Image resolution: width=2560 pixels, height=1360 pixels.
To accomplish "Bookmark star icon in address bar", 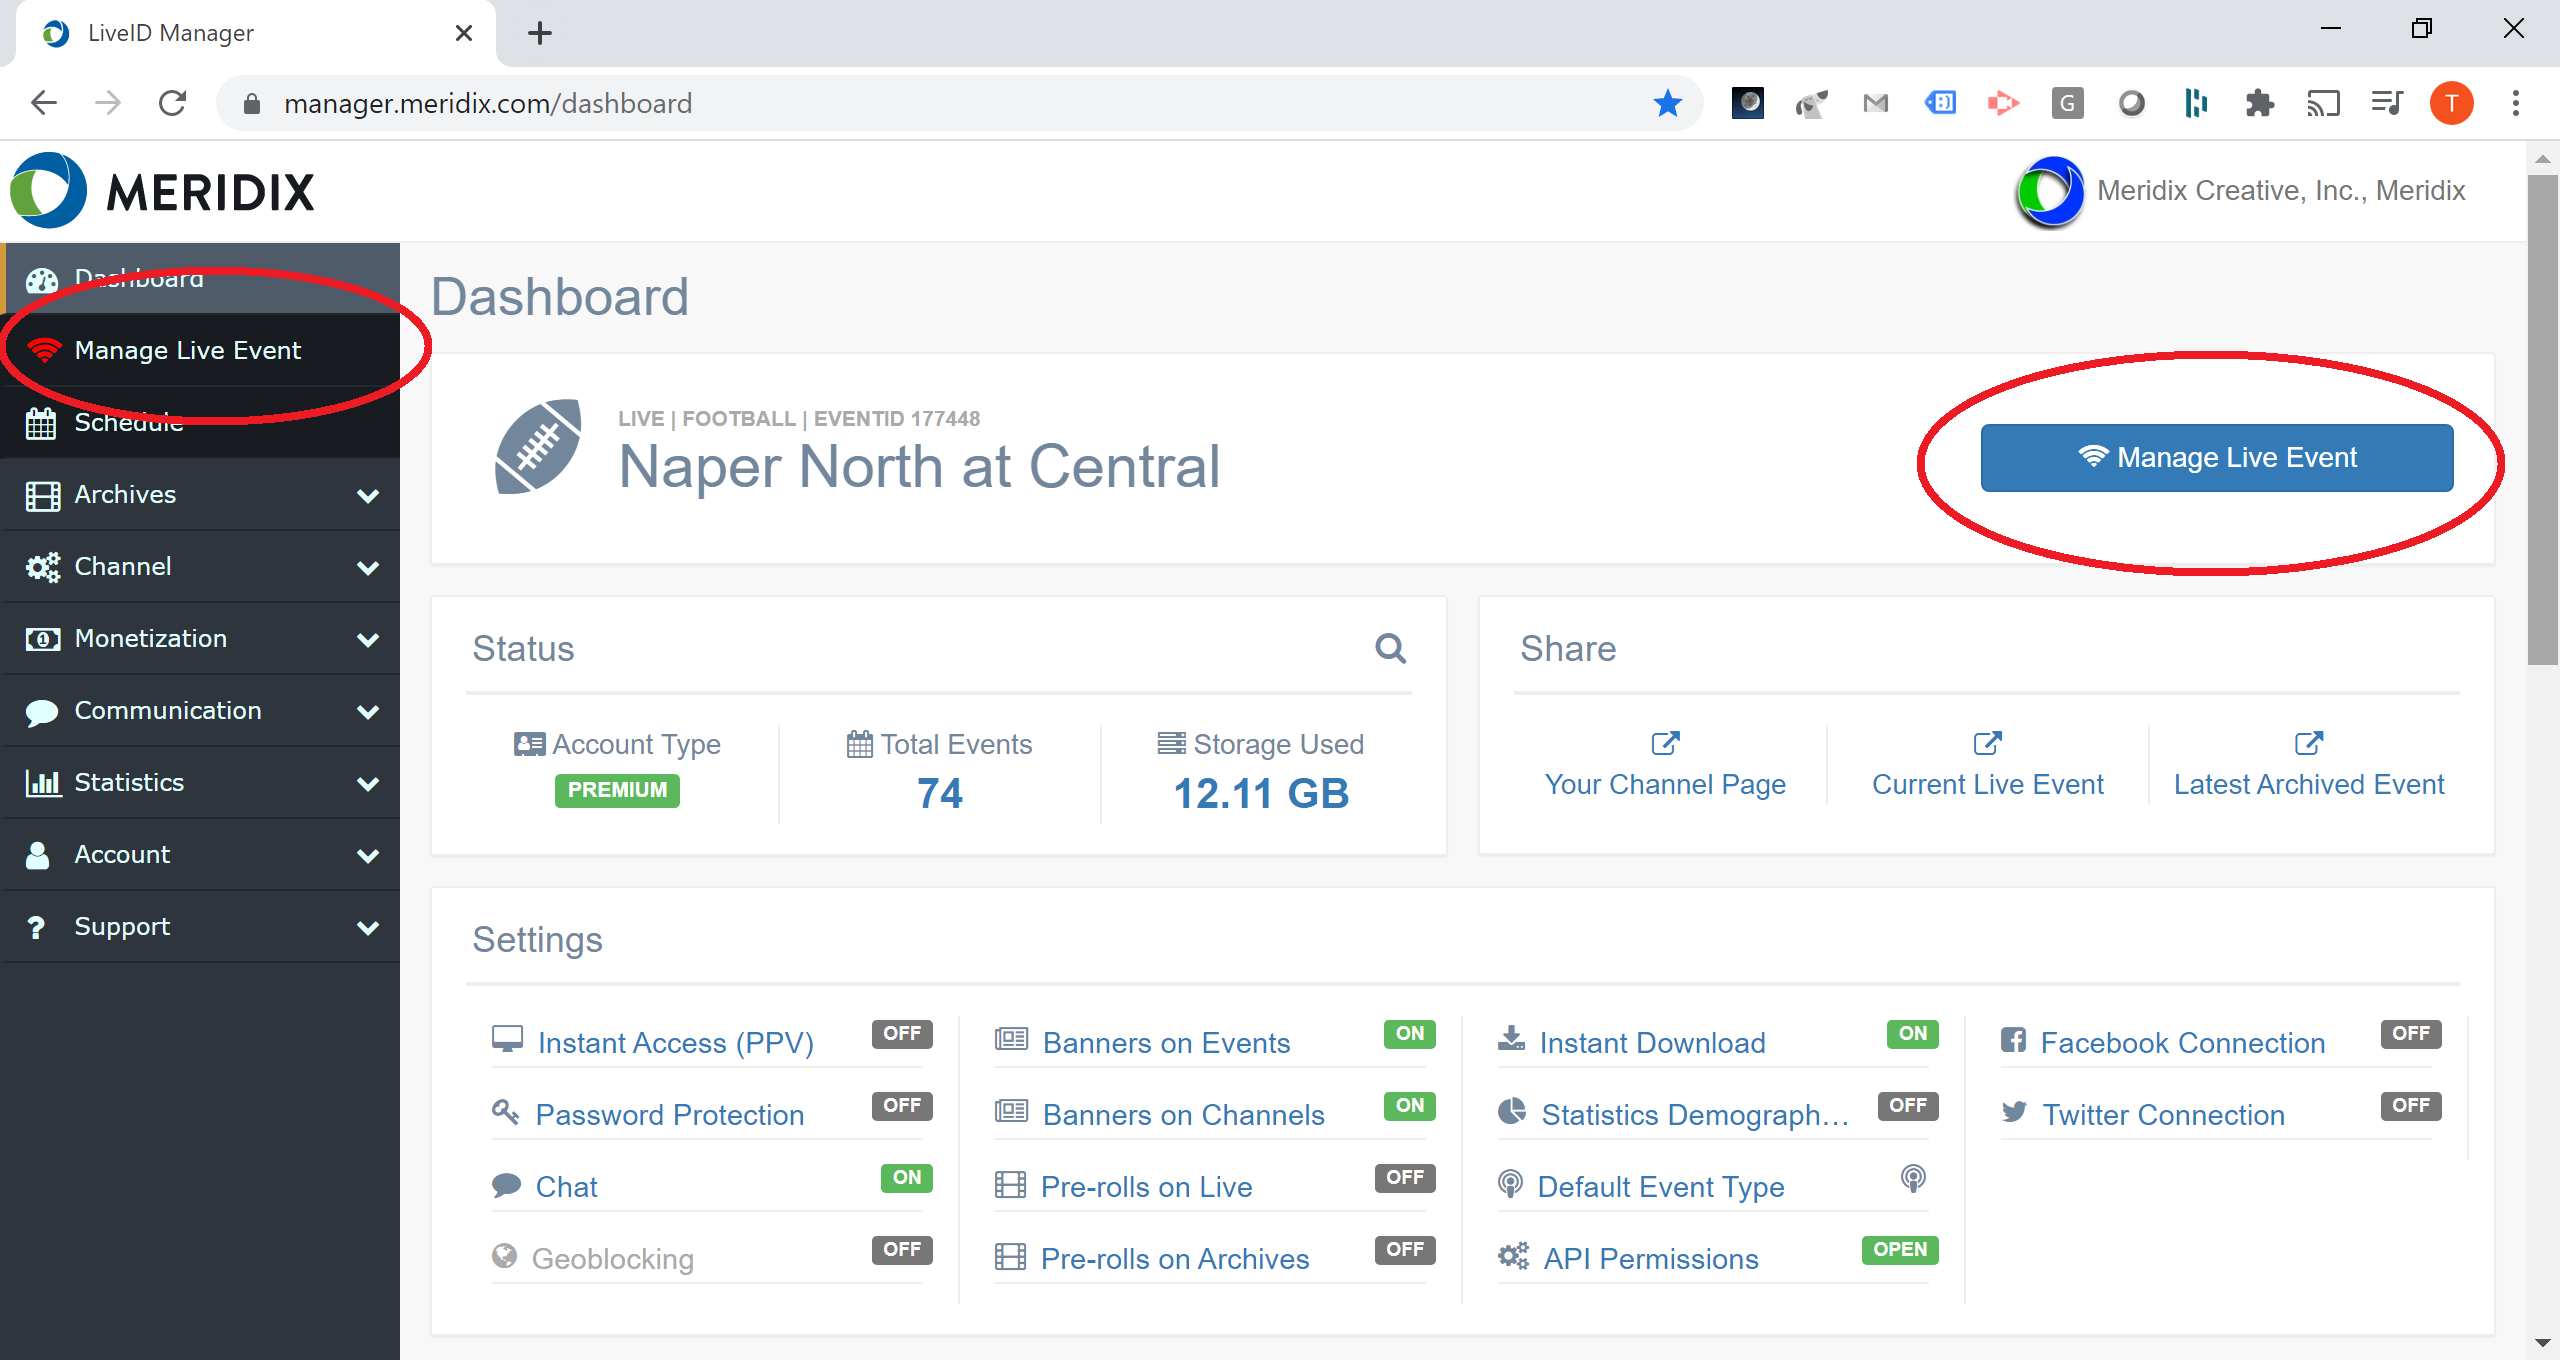I will click(x=1667, y=103).
